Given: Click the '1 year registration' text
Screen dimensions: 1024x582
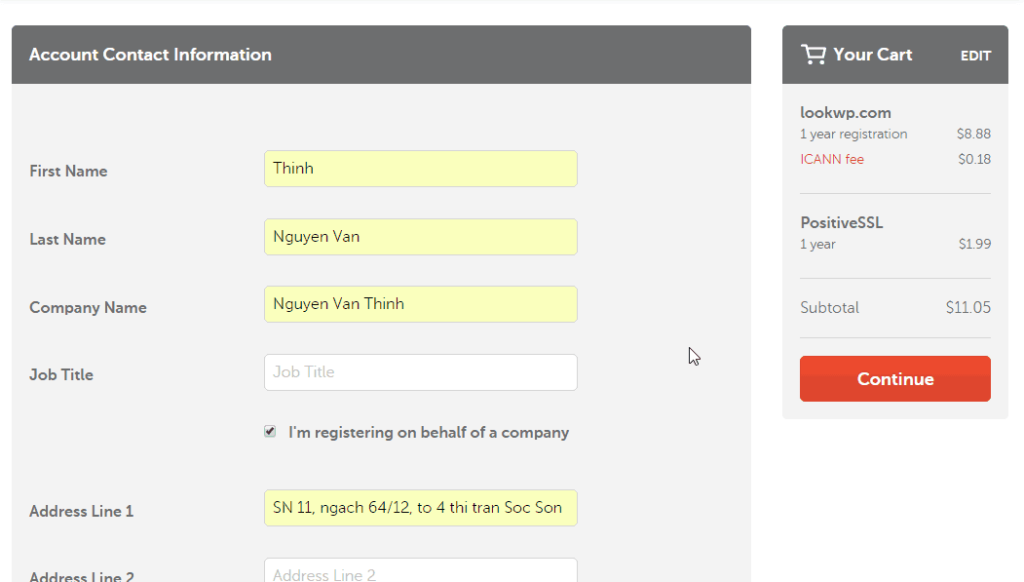Looking at the screenshot, I should [x=853, y=134].
